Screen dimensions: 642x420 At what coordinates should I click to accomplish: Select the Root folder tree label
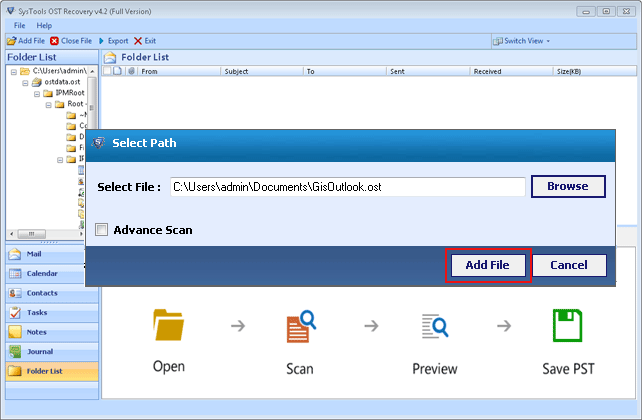click(x=75, y=104)
